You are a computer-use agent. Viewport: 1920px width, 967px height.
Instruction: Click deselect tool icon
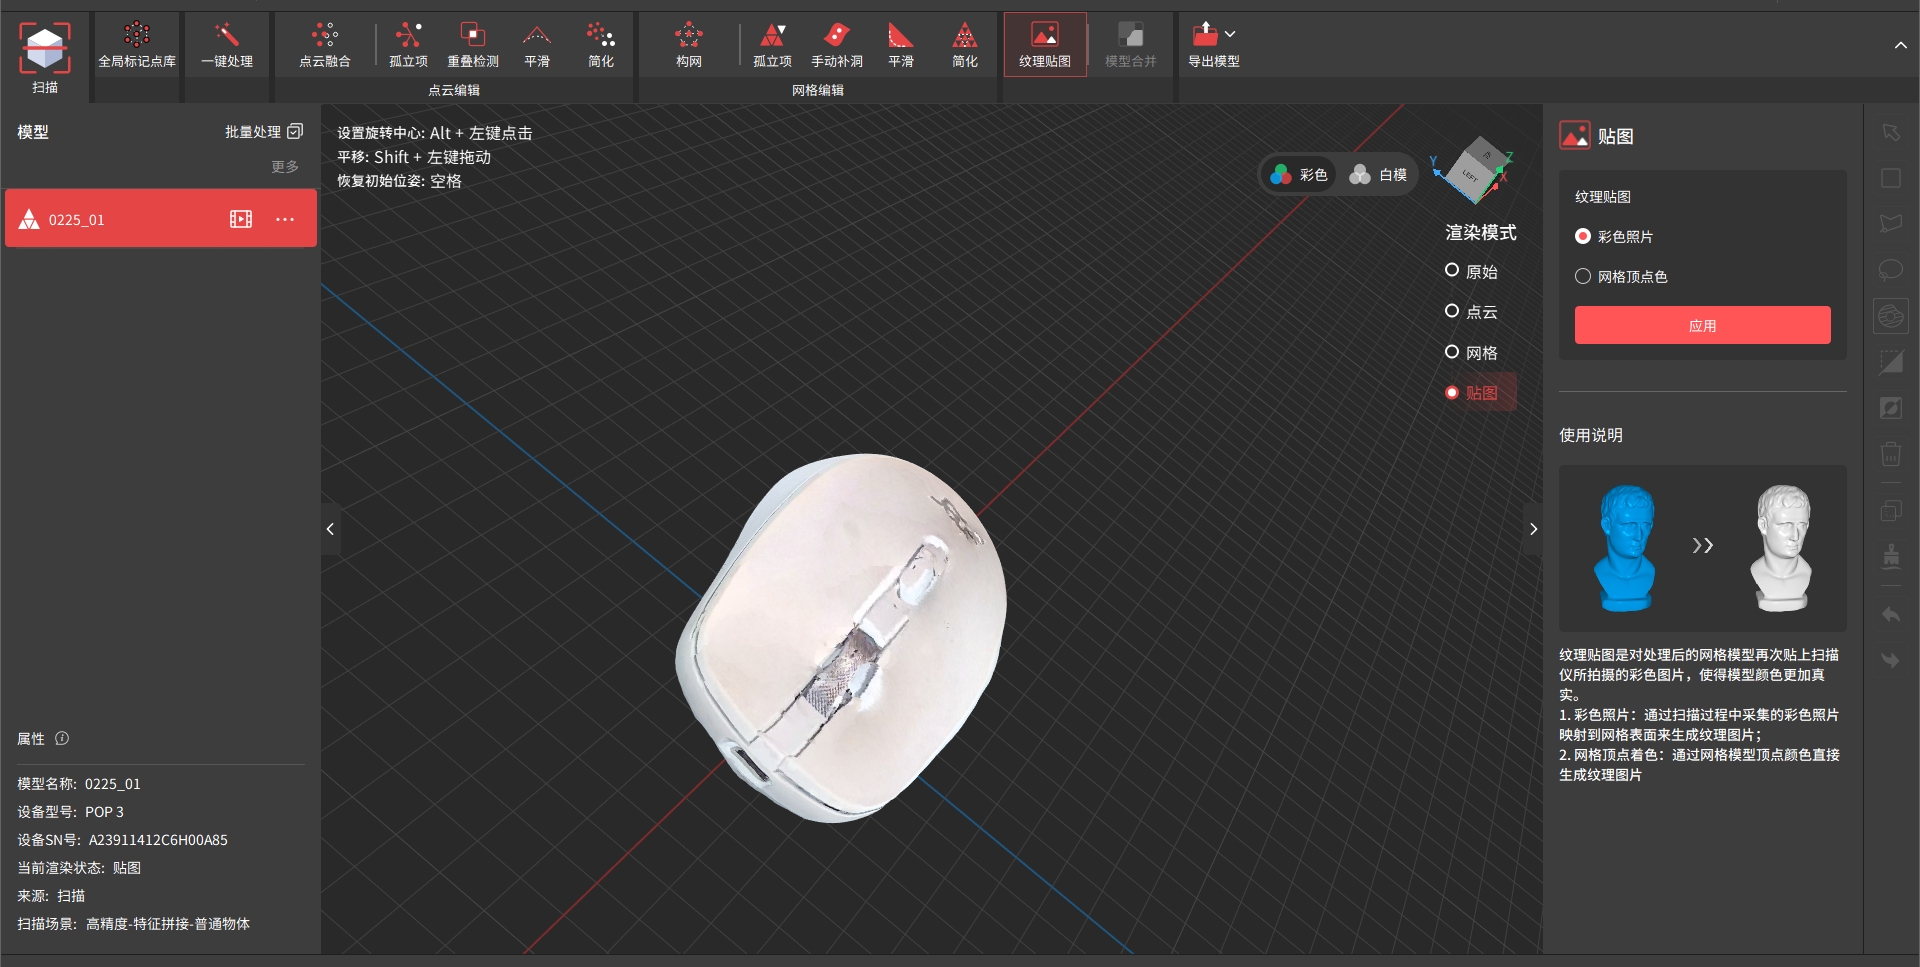(1890, 408)
